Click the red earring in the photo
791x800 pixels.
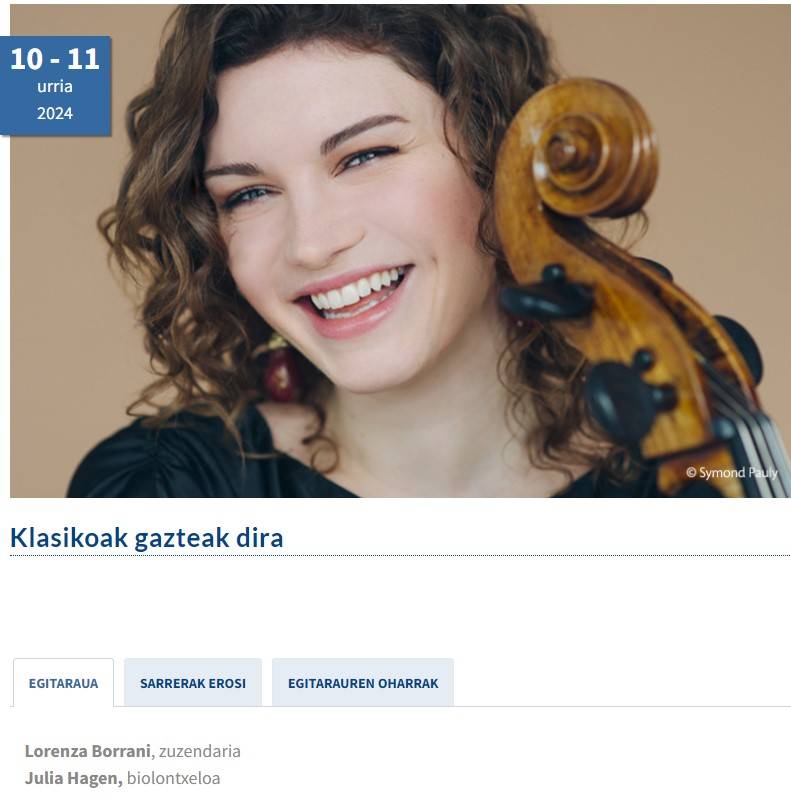click(282, 371)
